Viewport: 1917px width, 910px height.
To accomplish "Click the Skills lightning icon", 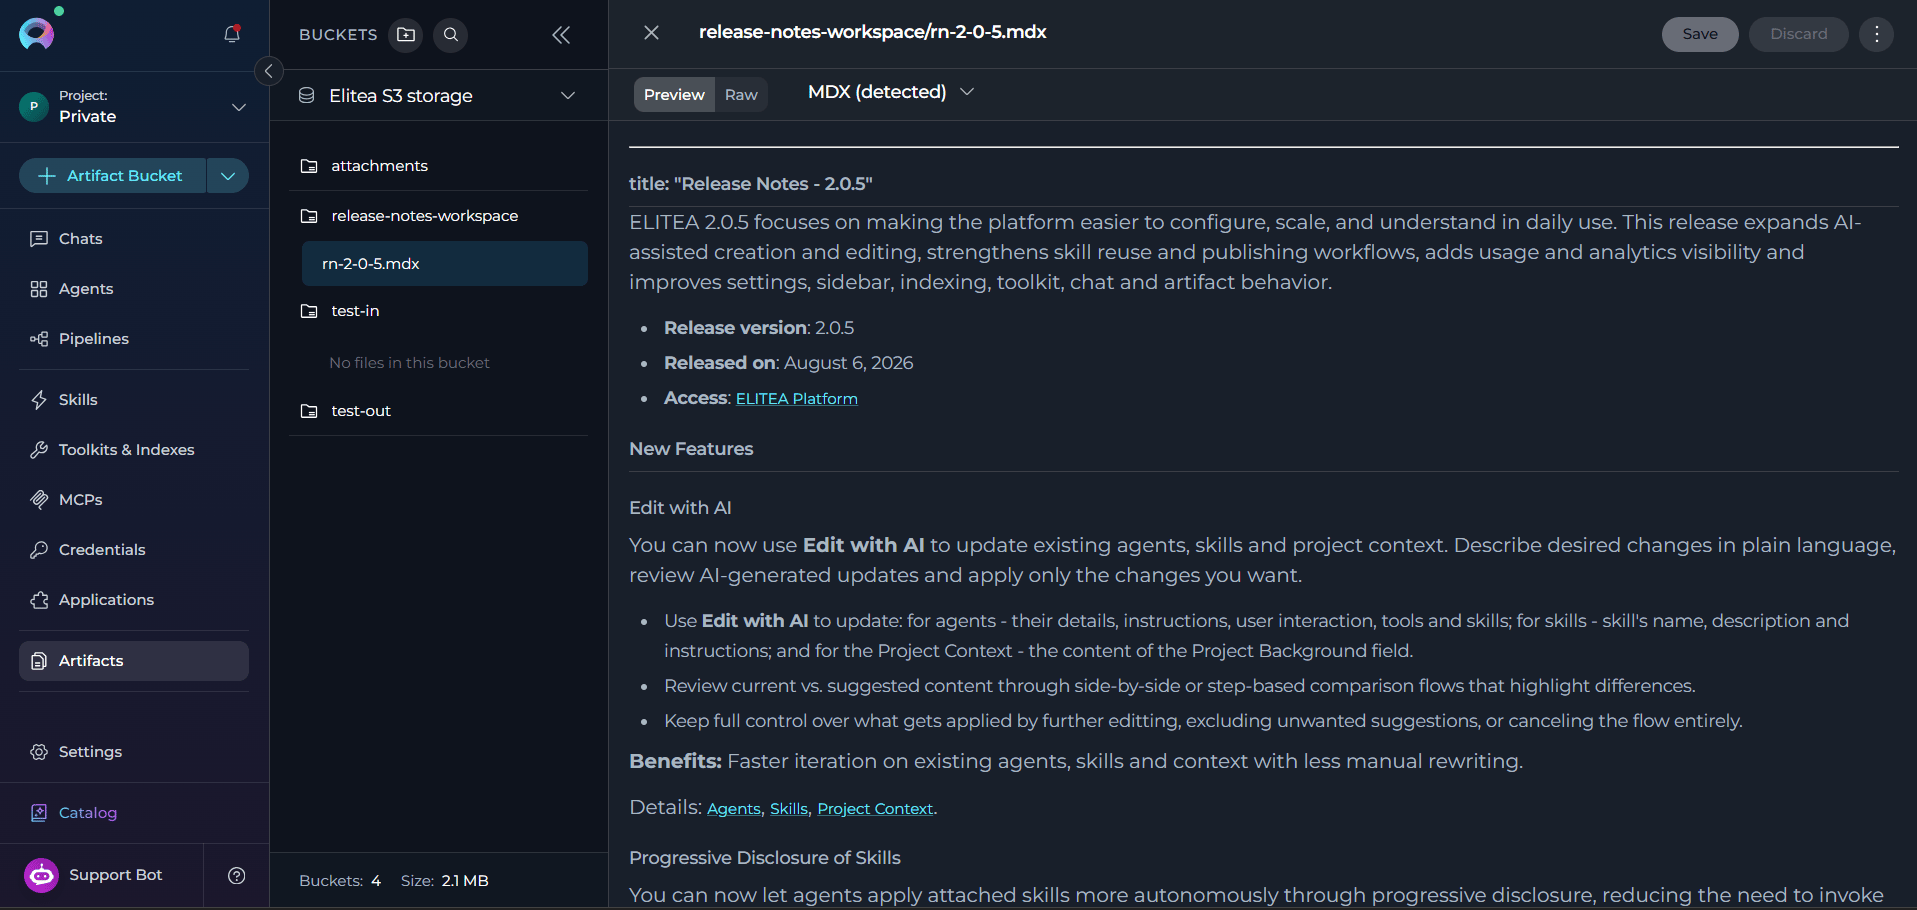I will click(39, 400).
